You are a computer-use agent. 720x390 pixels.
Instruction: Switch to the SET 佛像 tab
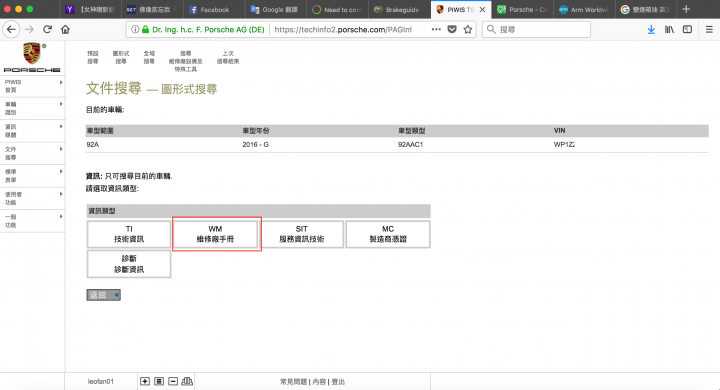[152, 10]
